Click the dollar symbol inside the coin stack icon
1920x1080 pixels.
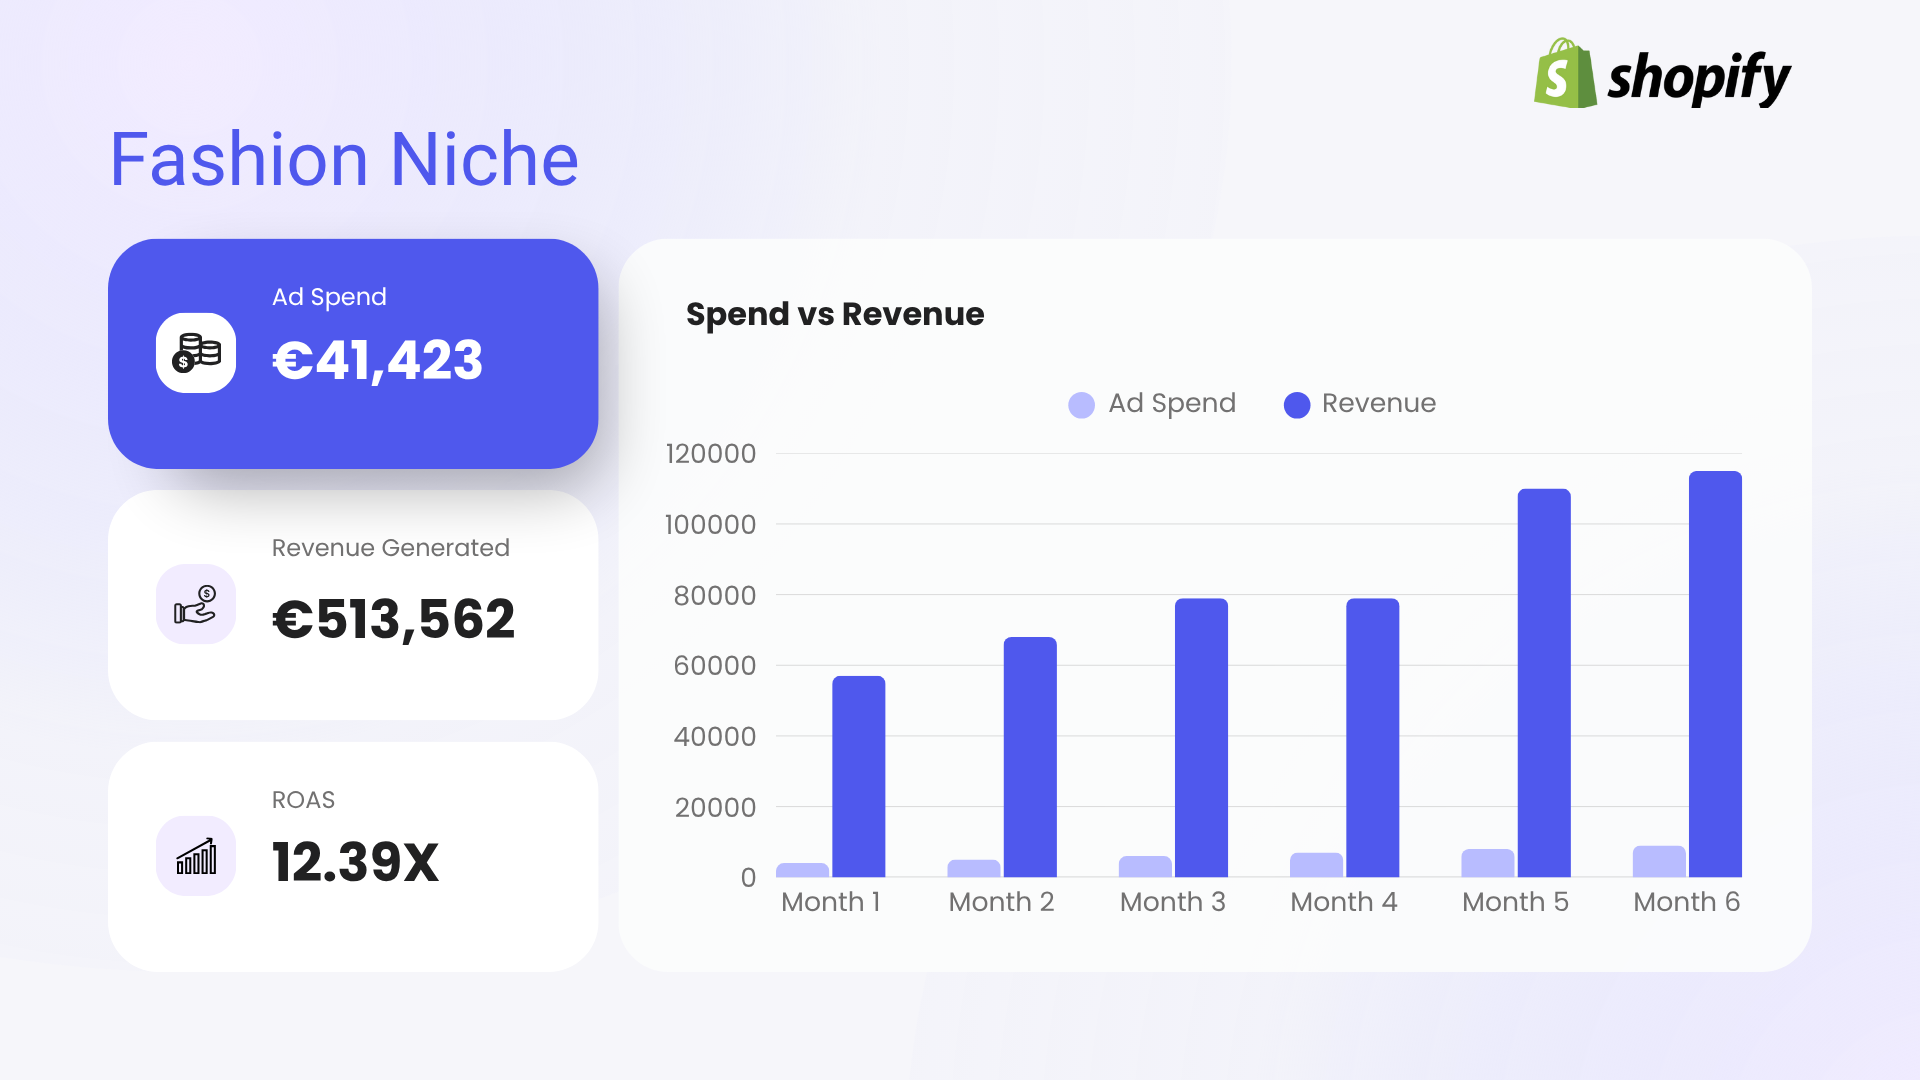183,362
